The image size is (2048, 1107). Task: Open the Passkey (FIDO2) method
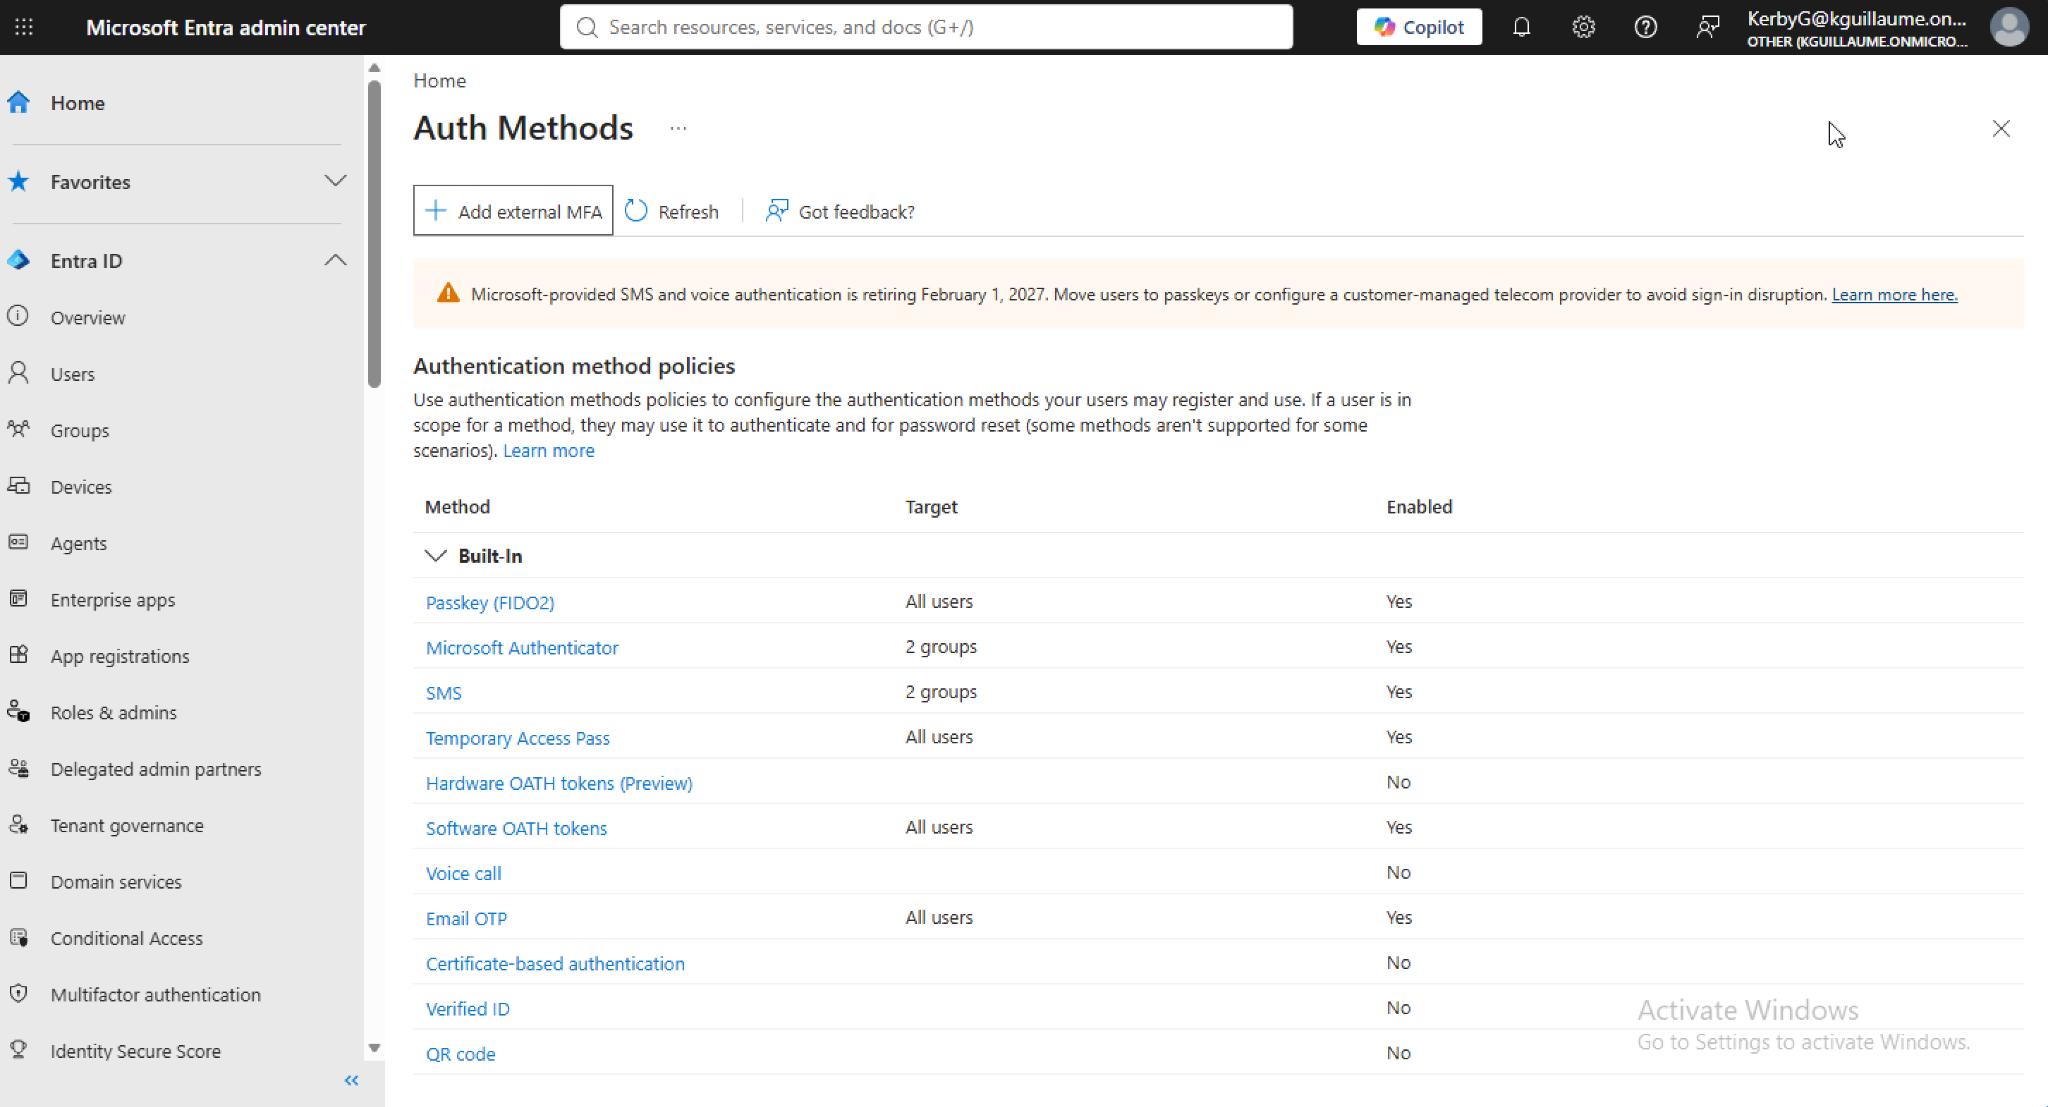point(490,603)
